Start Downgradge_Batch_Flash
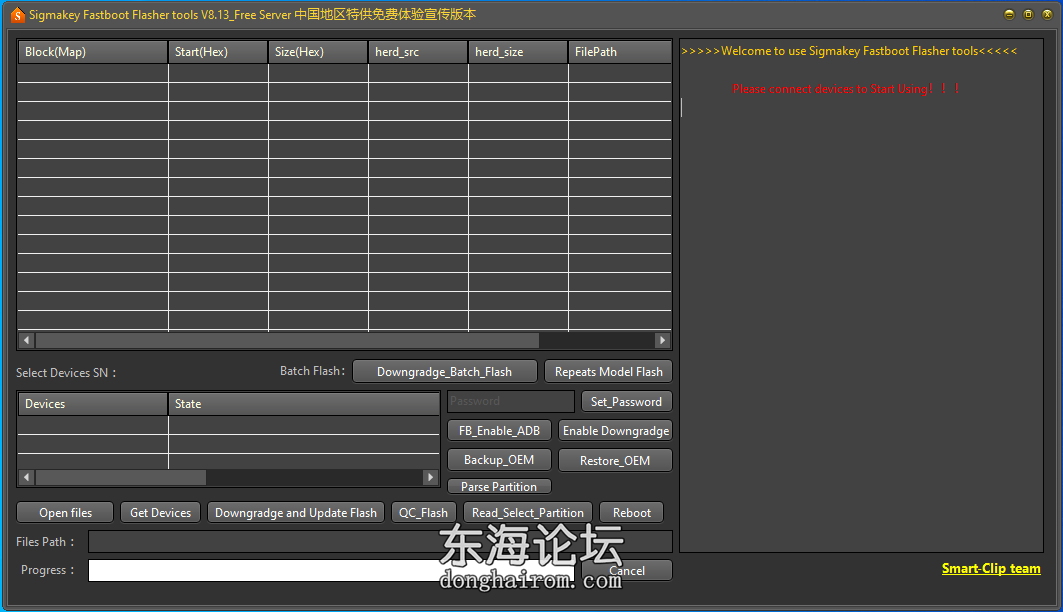The height and width of the screenshot is (612, 1063). 445,371
